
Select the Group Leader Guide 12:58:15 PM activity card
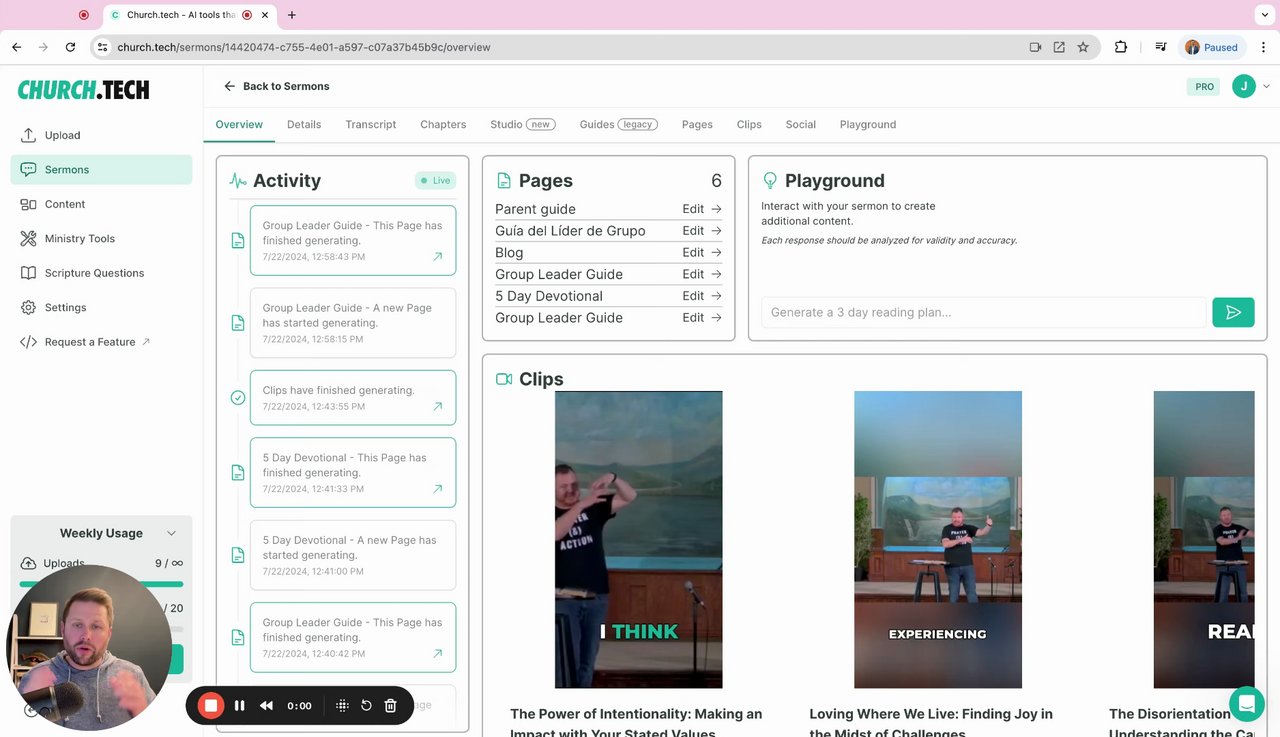tap(353, 323)
